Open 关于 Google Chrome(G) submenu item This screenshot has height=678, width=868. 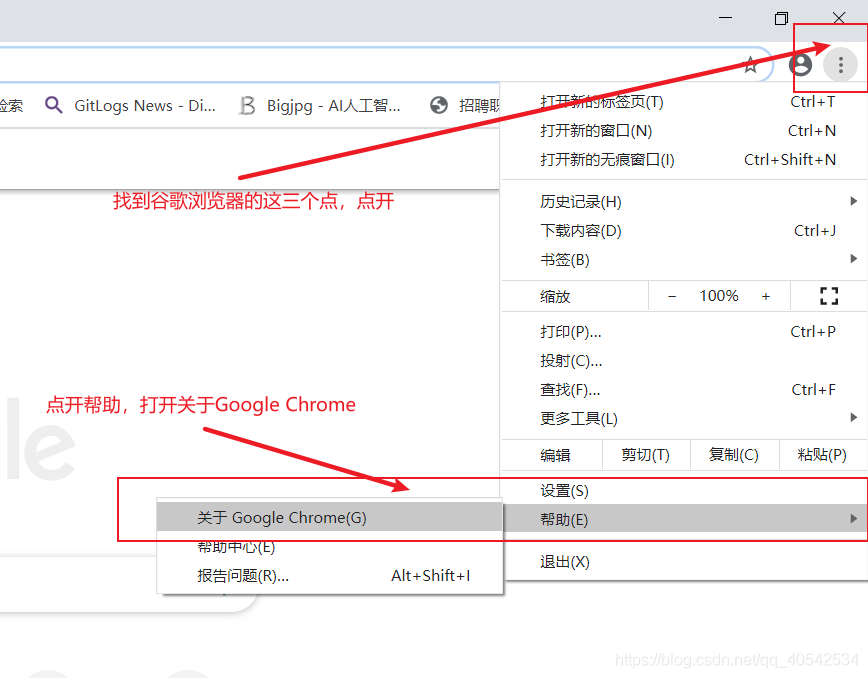point(329,517)
